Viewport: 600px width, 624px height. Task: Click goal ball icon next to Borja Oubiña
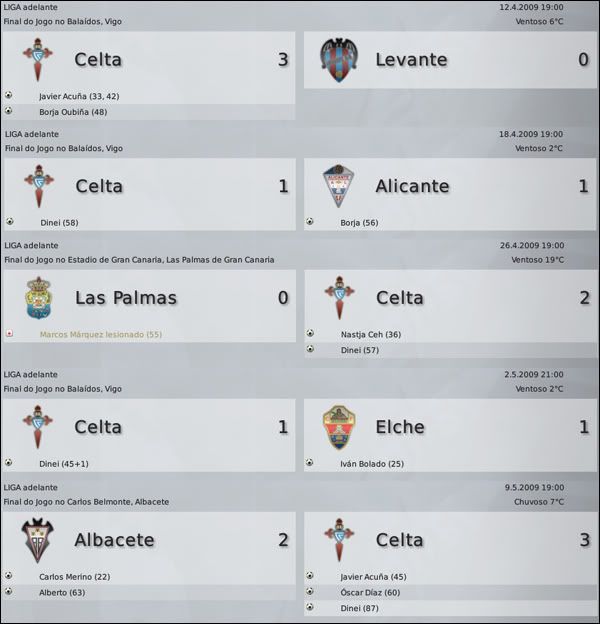tap(8, 111)
